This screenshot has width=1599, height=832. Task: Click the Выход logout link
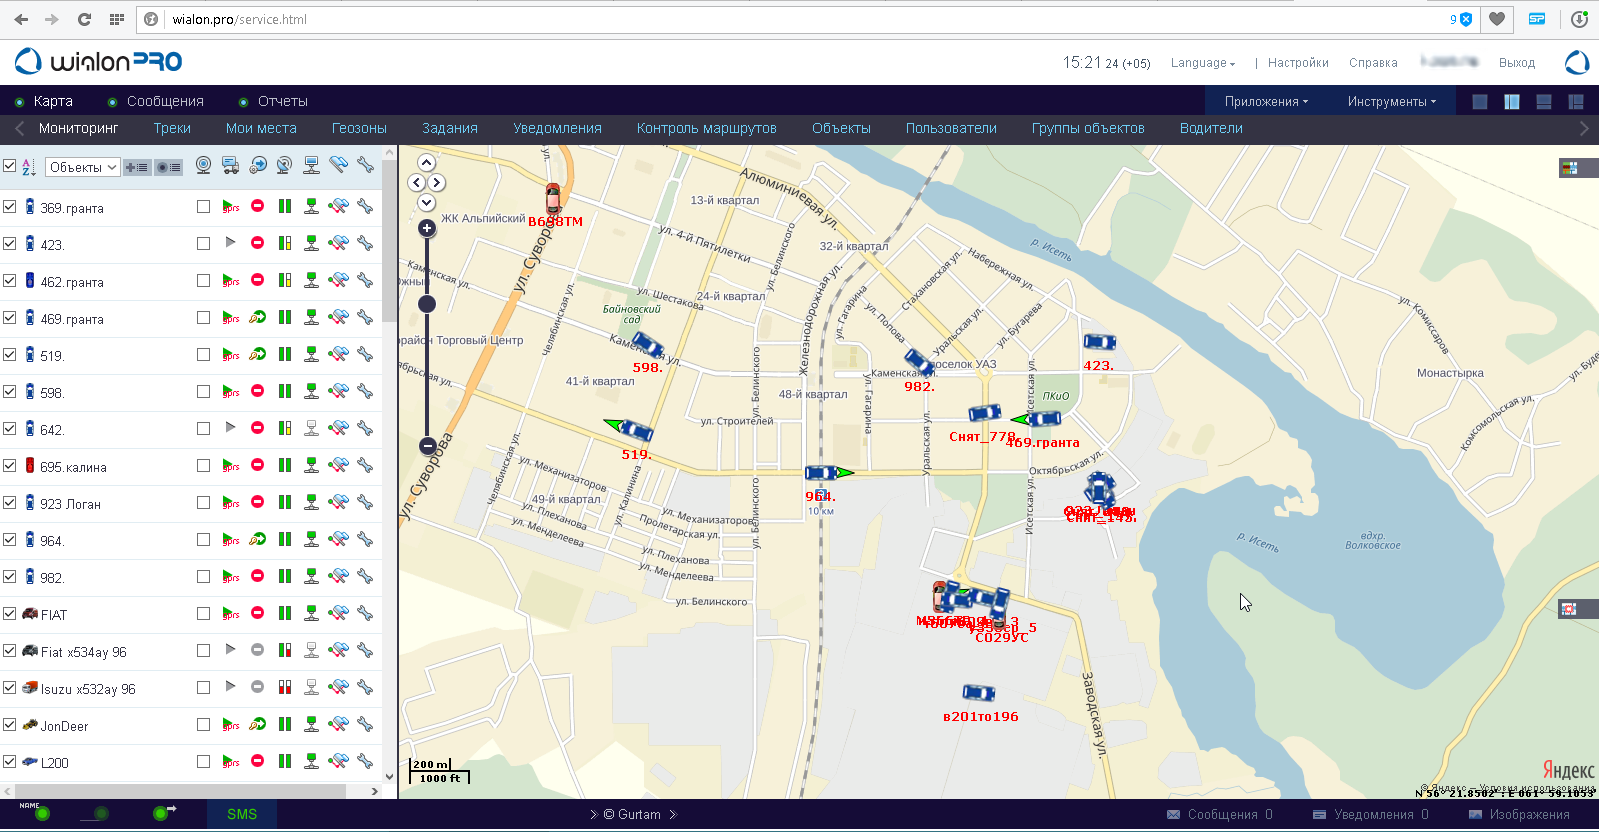tap(1516, 63)
